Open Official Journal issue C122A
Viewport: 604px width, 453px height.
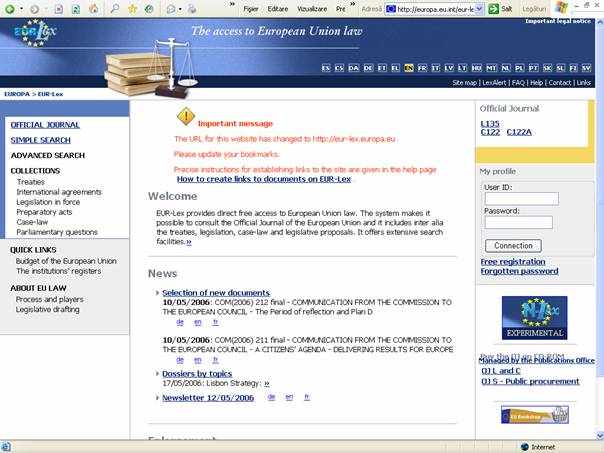click(x=519, y=132)
